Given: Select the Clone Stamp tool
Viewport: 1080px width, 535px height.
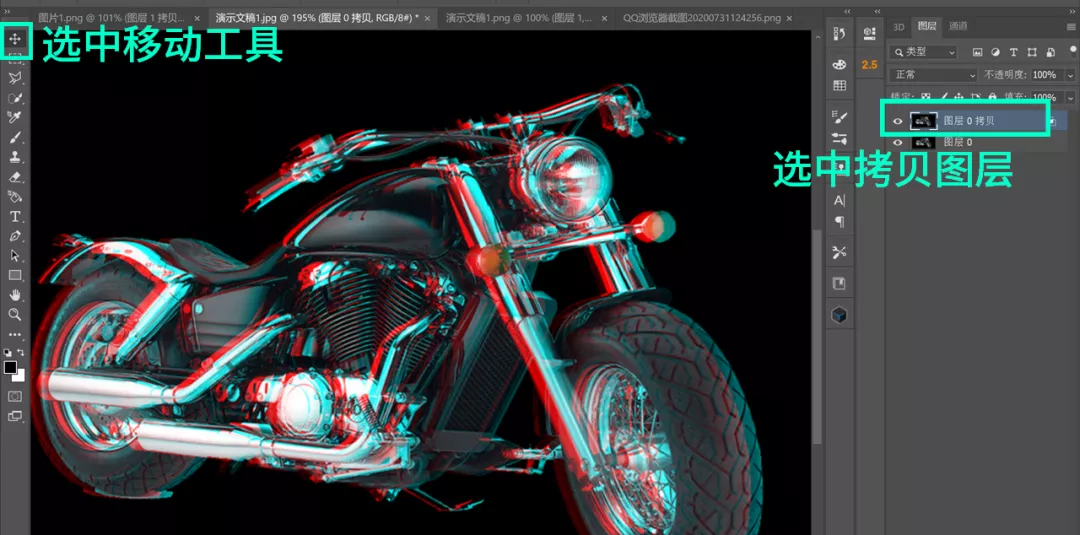Looking at the screenshot, I should tap(14, 156).
